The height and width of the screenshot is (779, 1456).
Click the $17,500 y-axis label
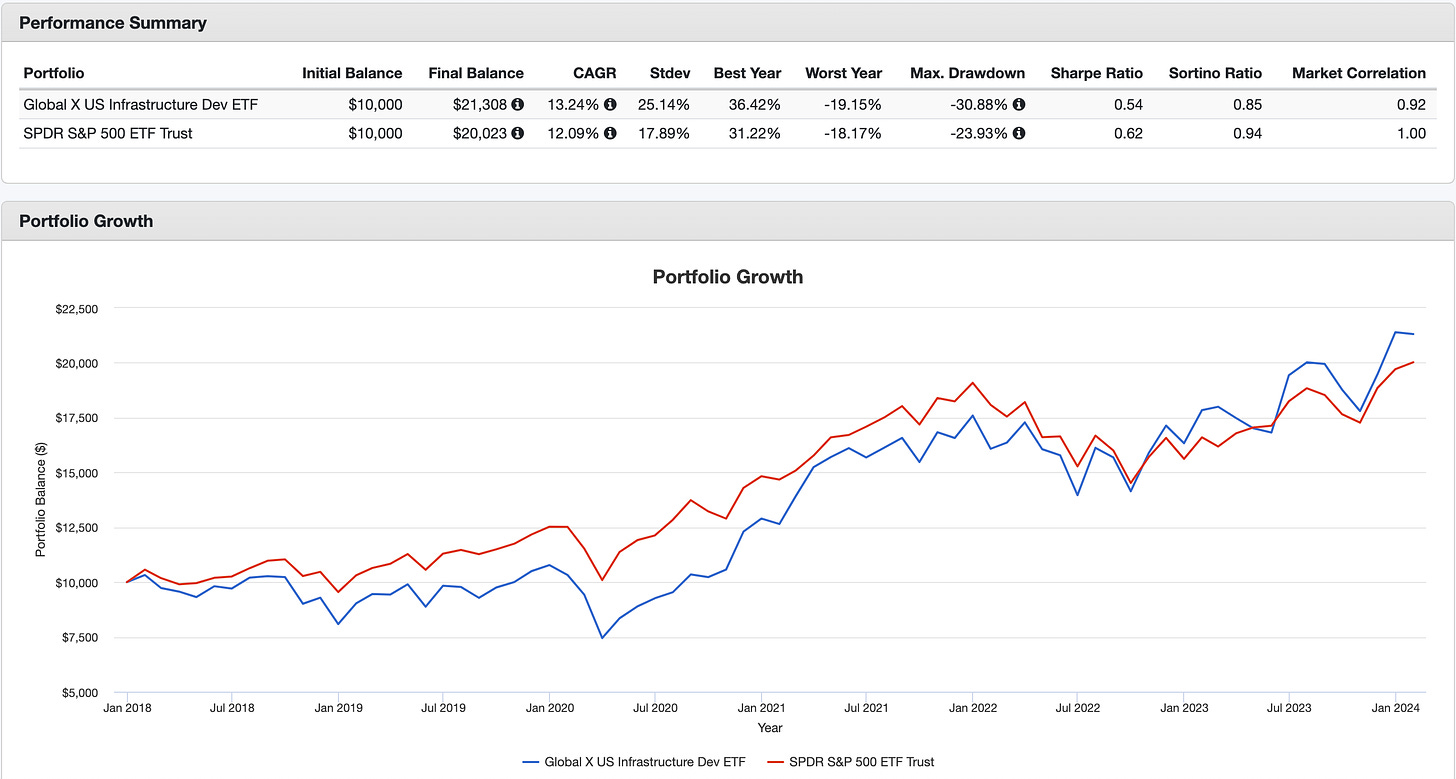click(78, 418)
